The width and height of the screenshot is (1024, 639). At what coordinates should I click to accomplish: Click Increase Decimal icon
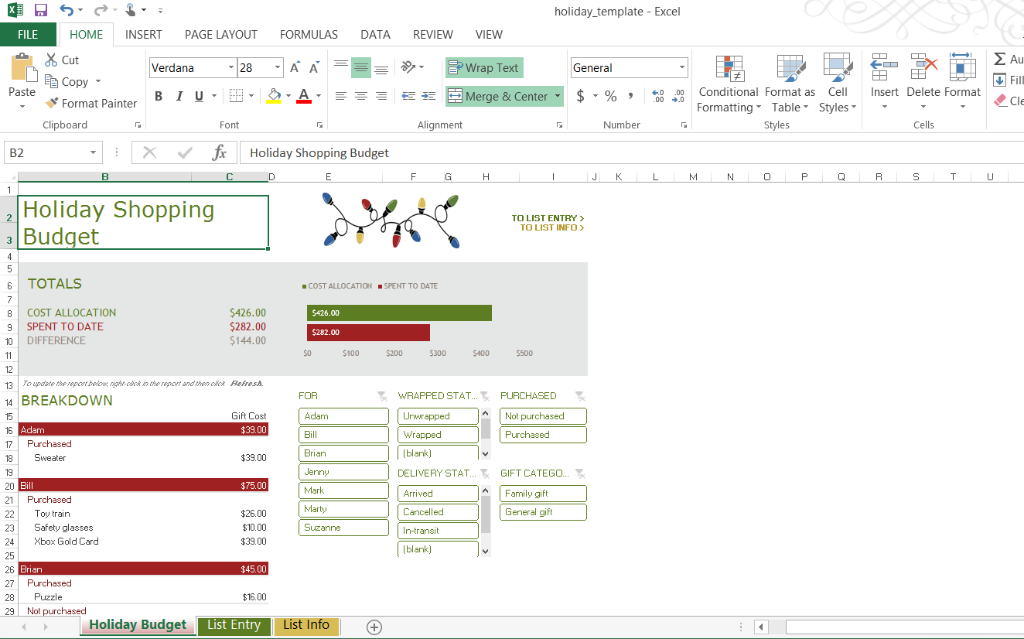coord(658,96)
